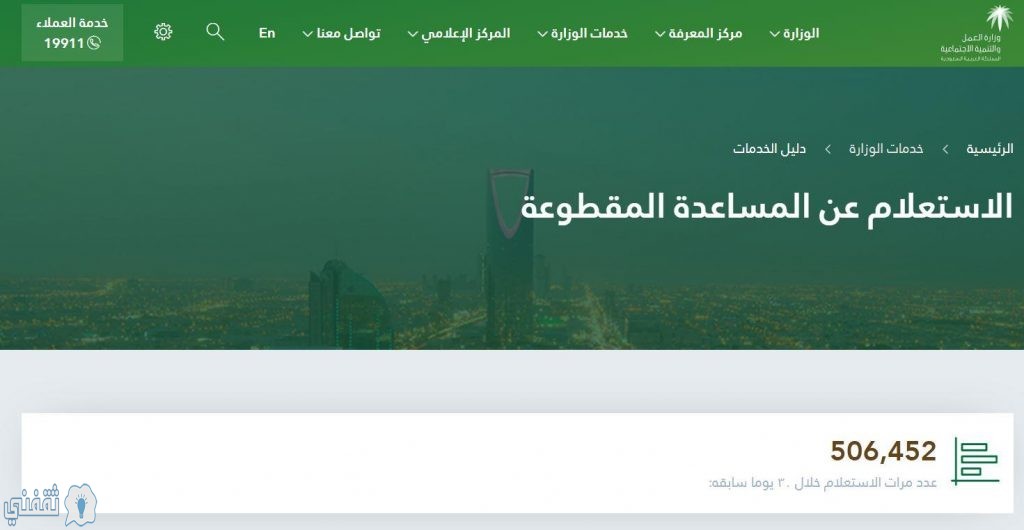This screenshot has height=530, width=1024.
Task: Click the lightbulb watermark logo
Action: click(x=80, y=505)
